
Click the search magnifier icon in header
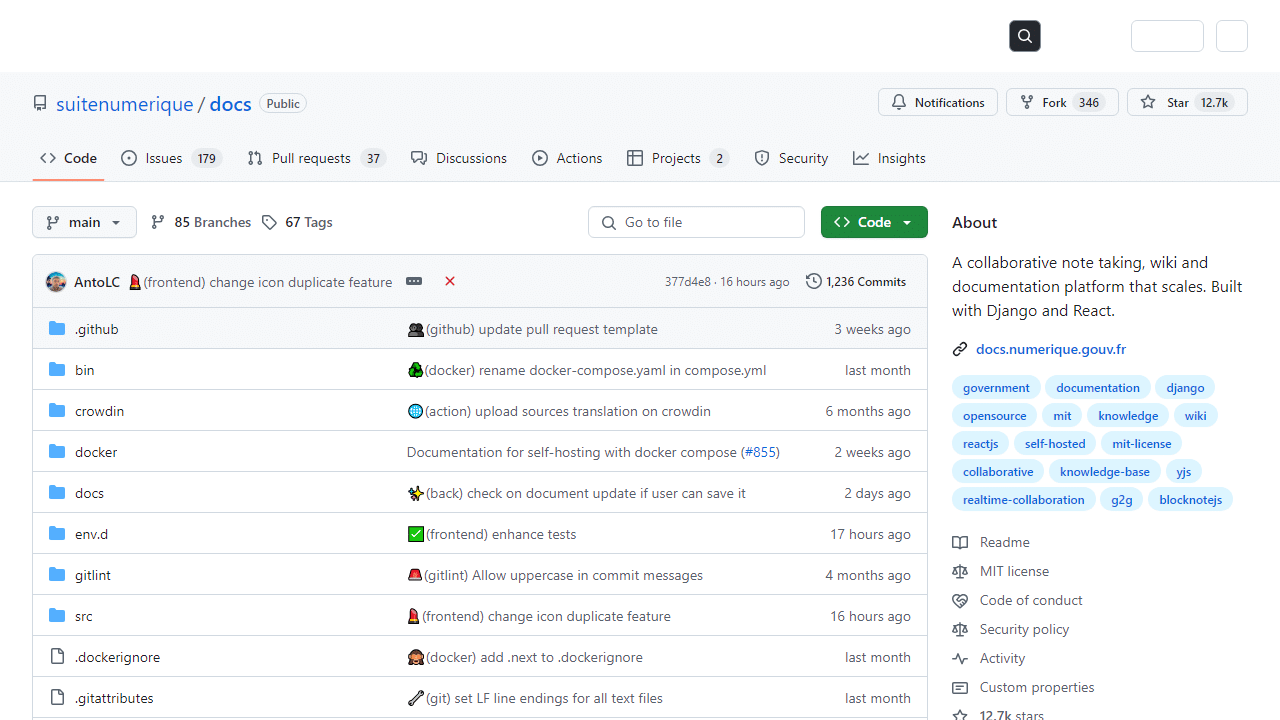[x=1025, y=36]
